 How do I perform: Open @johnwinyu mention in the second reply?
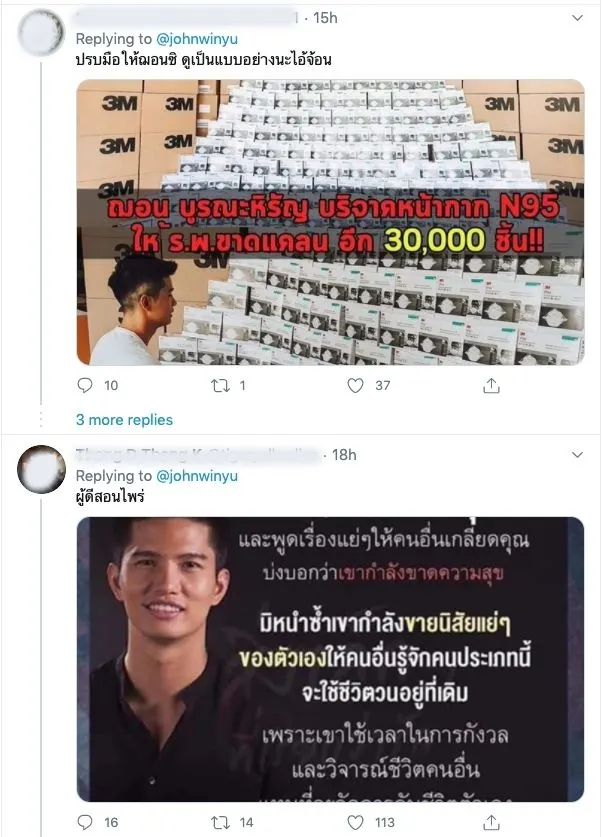point(197,476)
